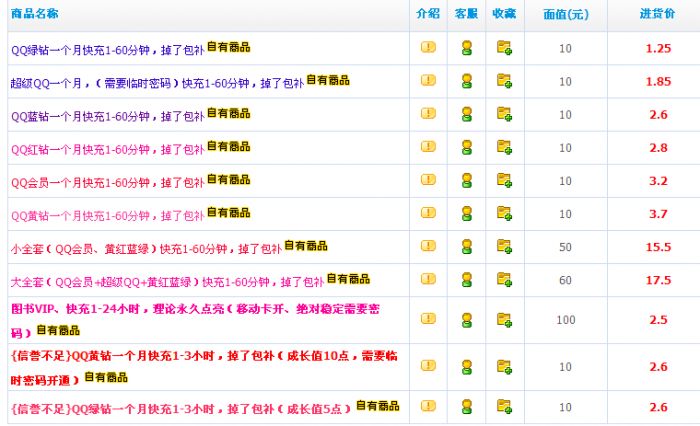
Task: Contact customer service for QQ会员一个月 row
Action: click(467, 180)
